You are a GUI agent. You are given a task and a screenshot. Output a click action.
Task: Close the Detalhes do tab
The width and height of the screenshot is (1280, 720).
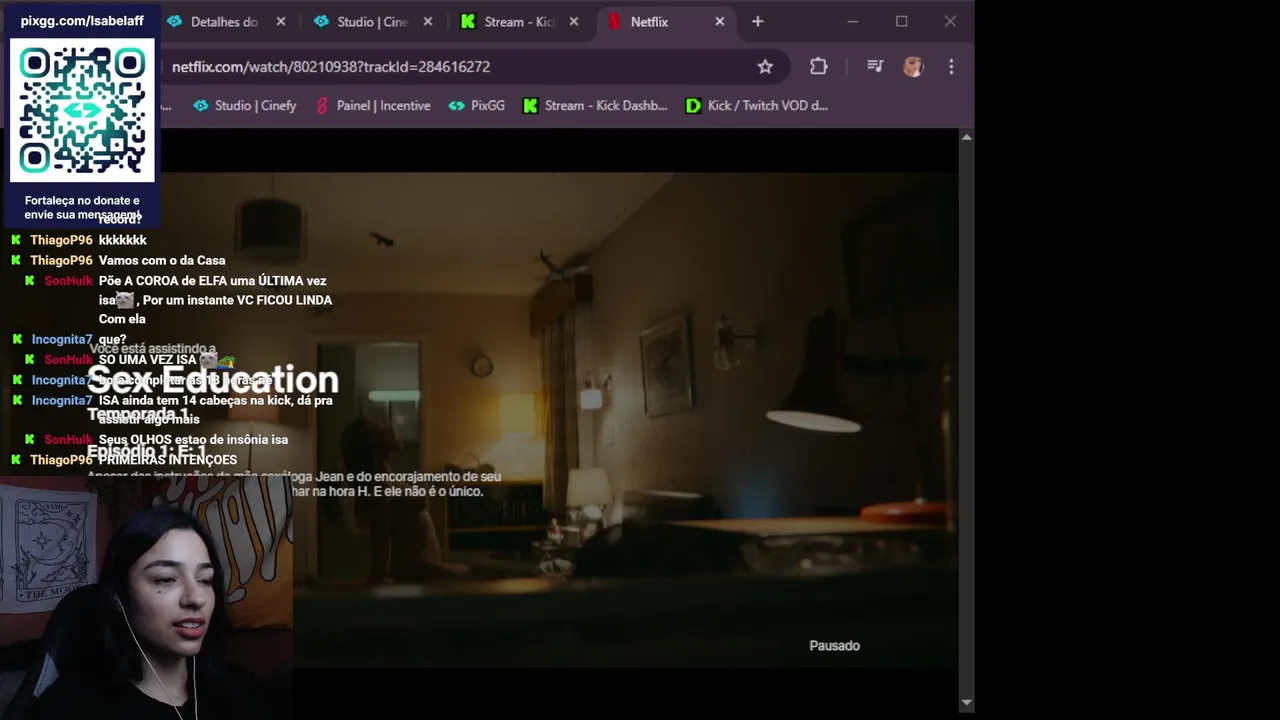[x=281, y=22]
